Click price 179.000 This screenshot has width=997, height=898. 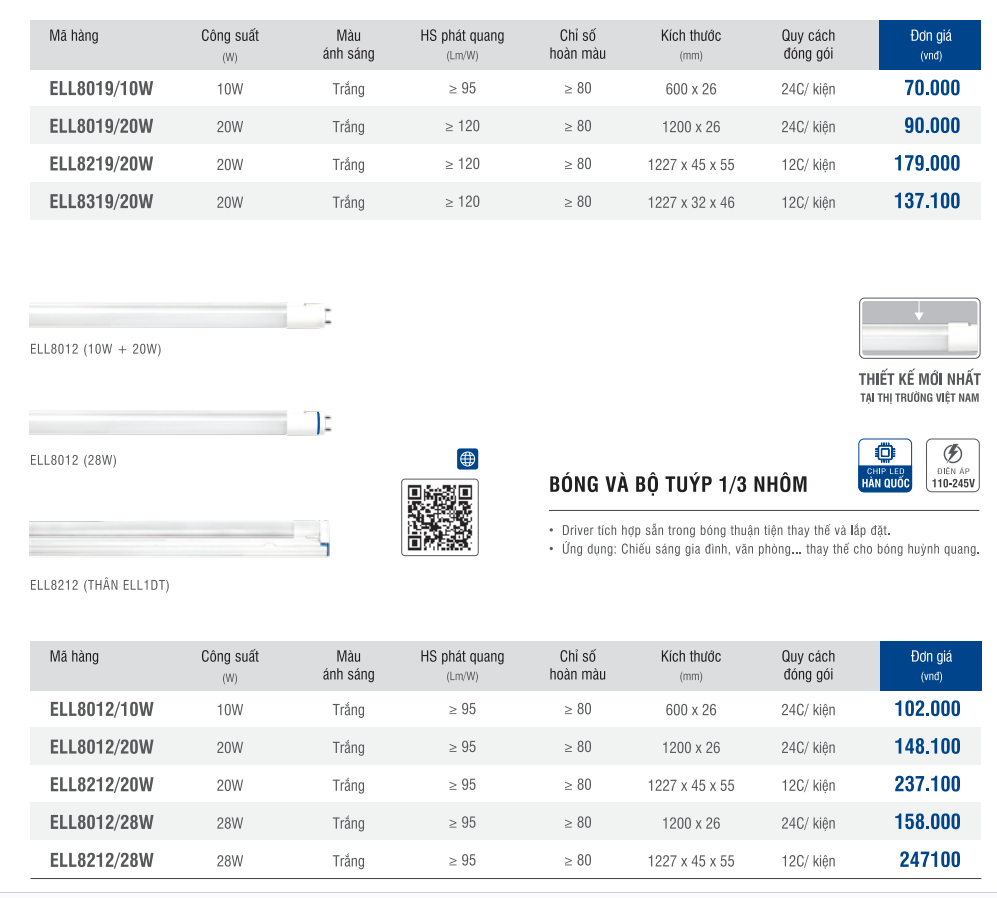click(927, 163)
